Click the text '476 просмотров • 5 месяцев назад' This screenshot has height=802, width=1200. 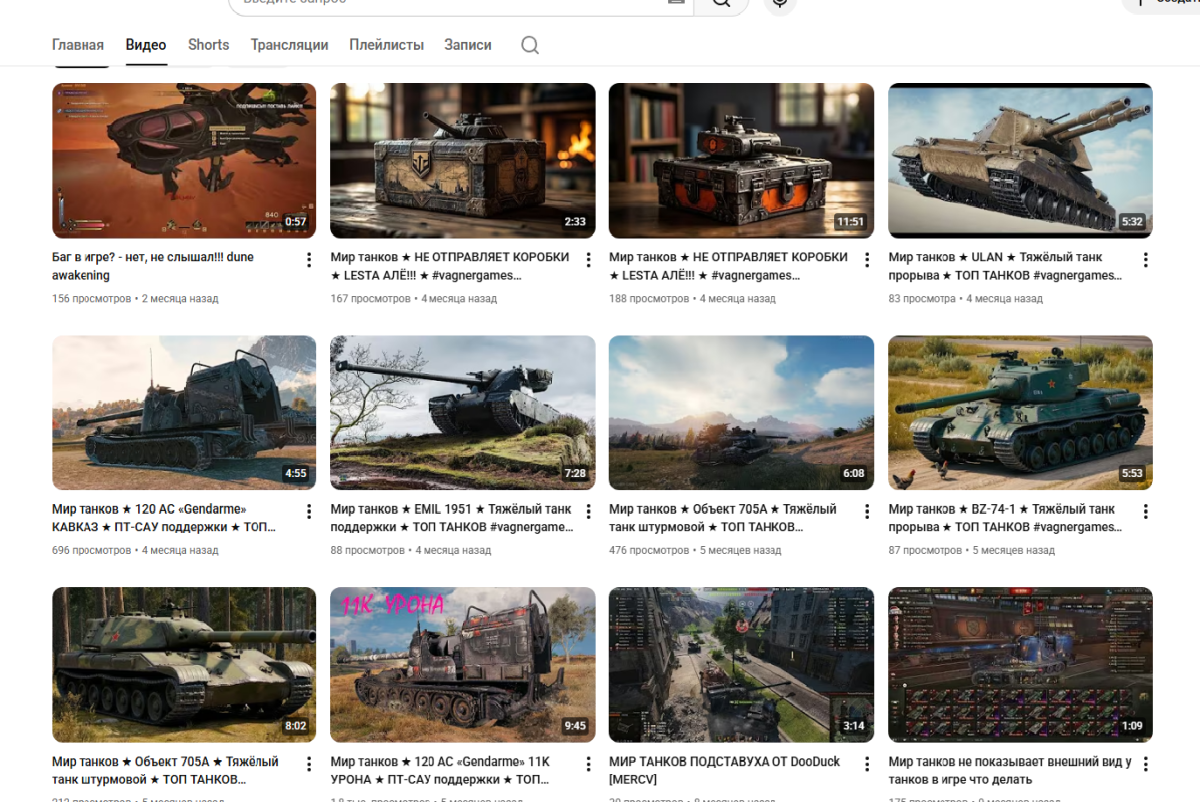[695, 550]
